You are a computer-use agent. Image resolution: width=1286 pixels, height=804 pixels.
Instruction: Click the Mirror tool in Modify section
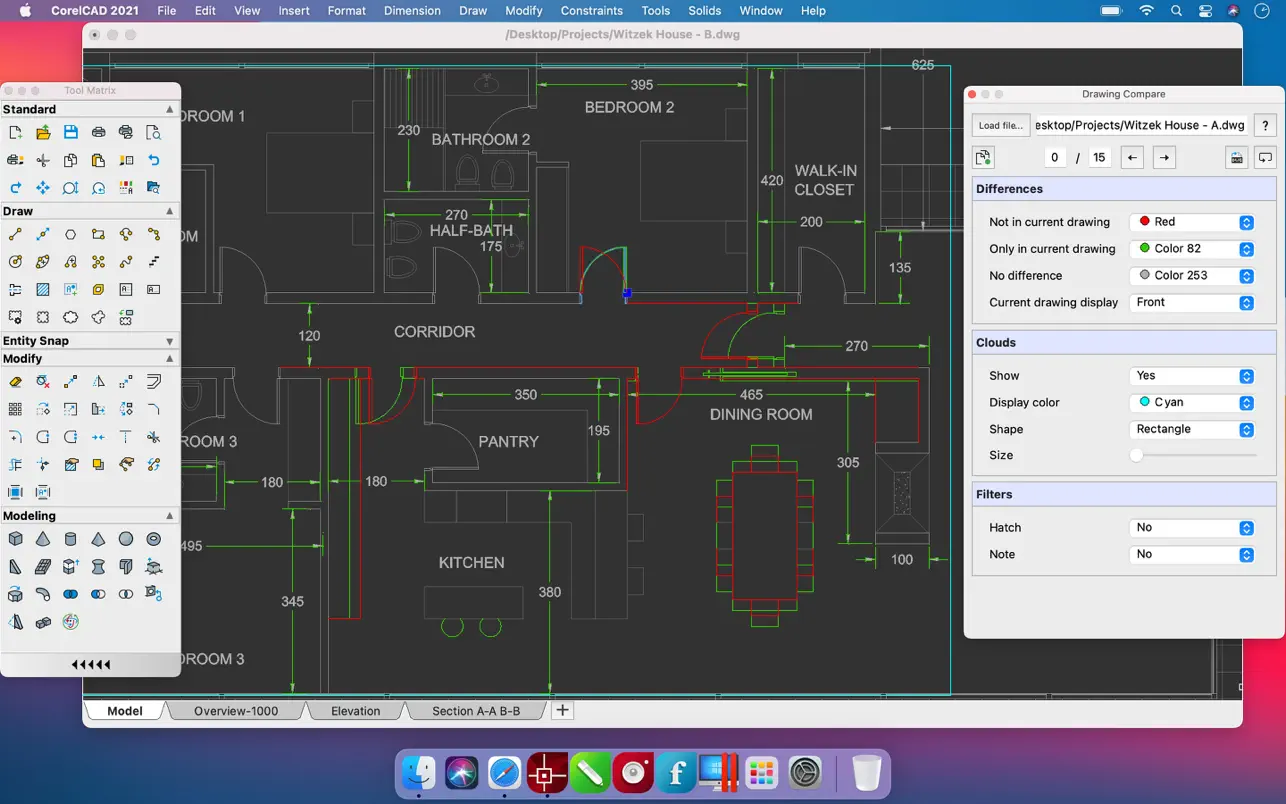tap(98, 382)
